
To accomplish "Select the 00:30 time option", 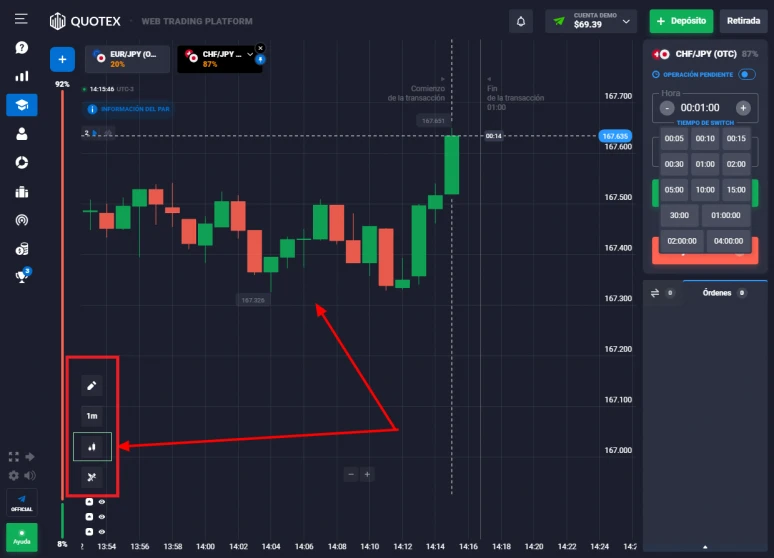I will point(674,164).
